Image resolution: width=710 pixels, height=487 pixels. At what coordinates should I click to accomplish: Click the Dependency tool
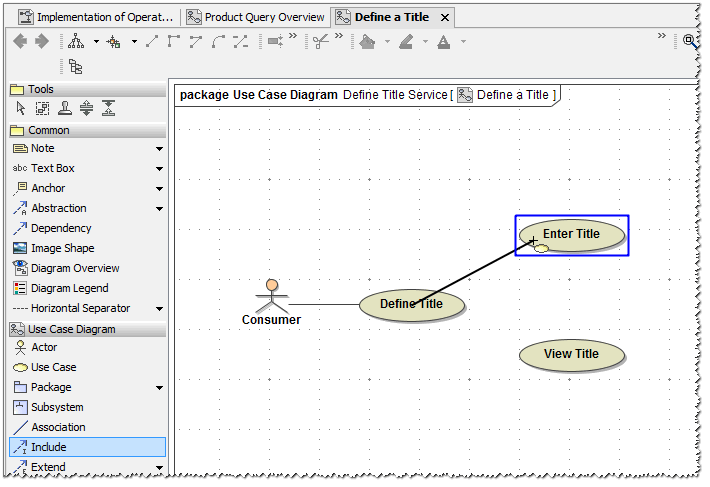click(x=60, y=228)
